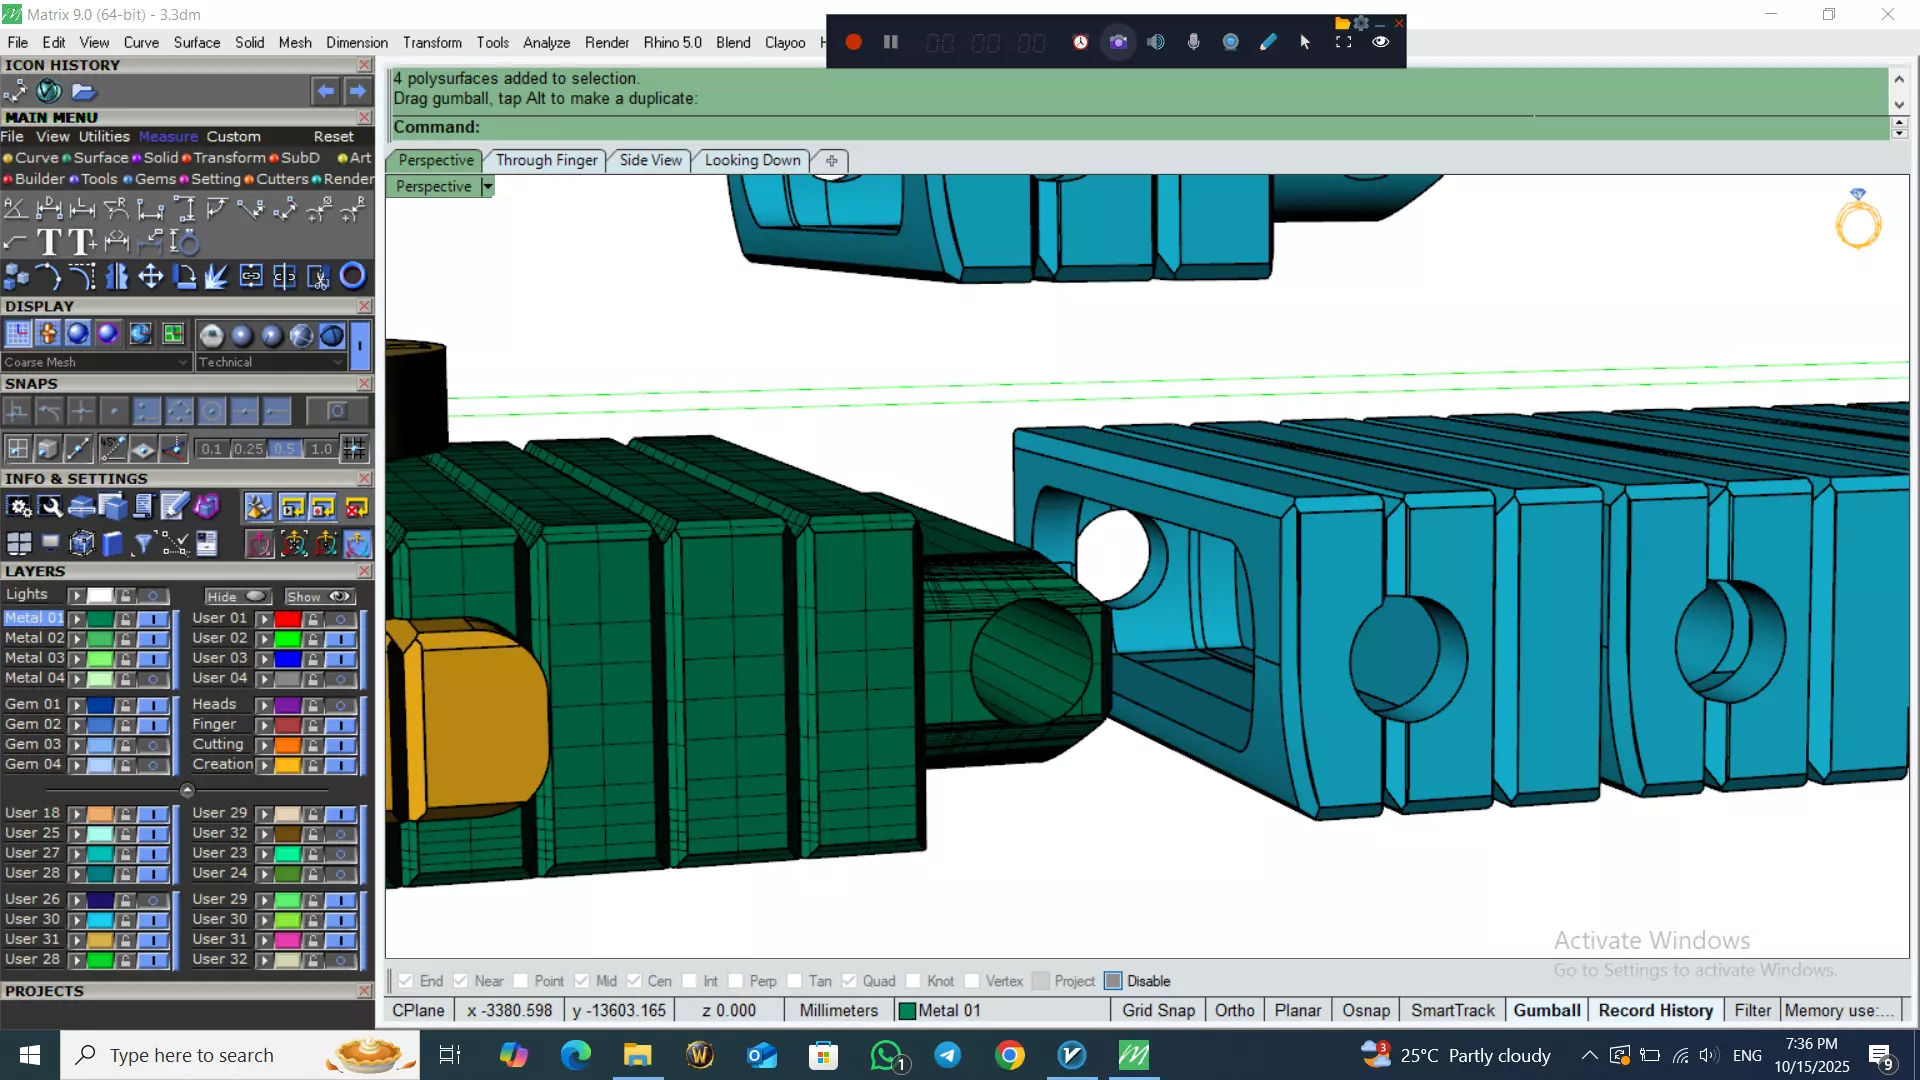The image size is (1920, 1080).
Task: Click the Show layers button
Action: (x=319, y=596)
